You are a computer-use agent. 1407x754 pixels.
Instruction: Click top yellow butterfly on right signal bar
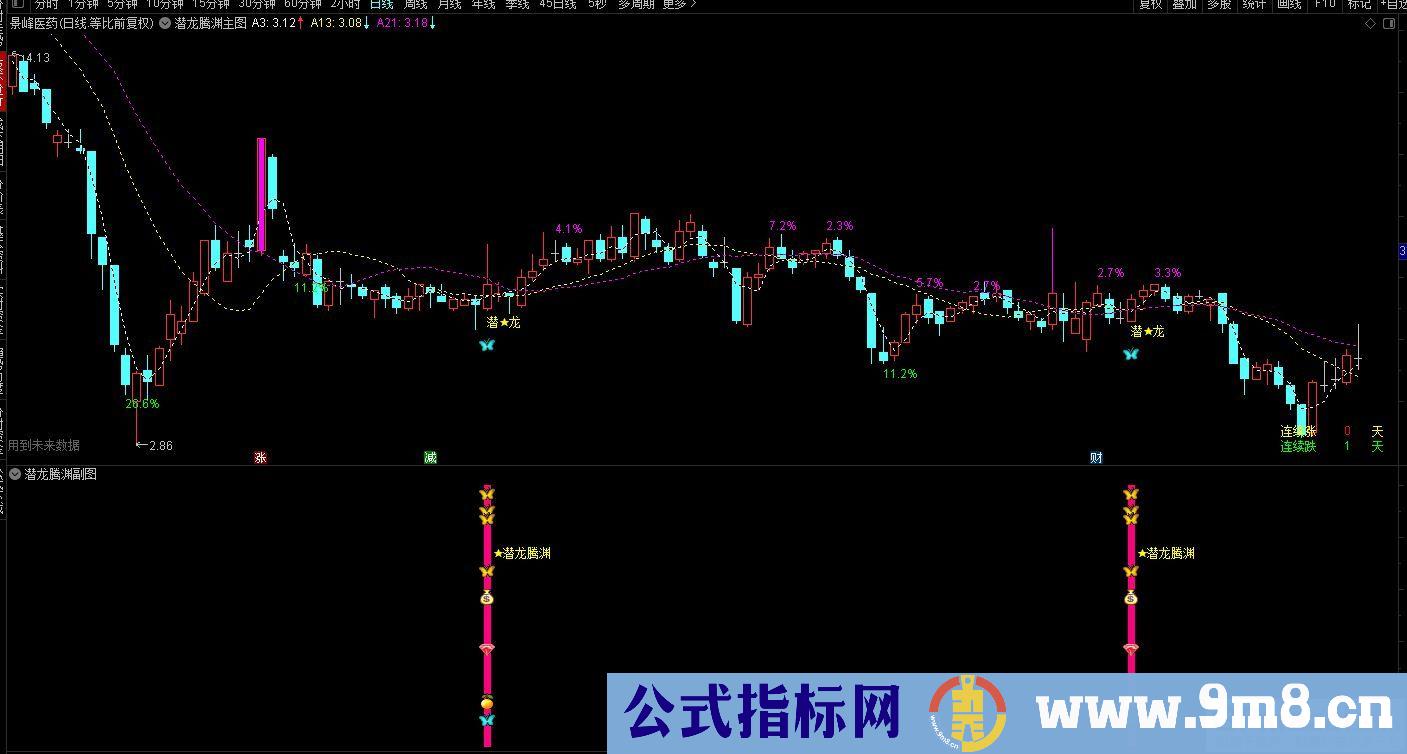[1131, 494]
